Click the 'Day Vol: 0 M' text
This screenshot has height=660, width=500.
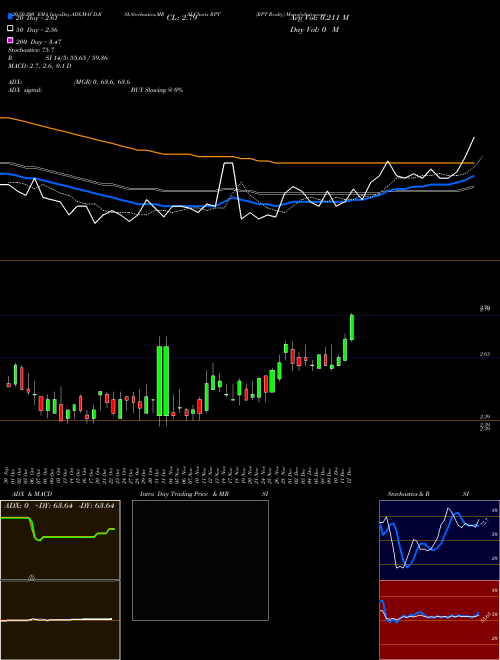[x=314, y=30]
